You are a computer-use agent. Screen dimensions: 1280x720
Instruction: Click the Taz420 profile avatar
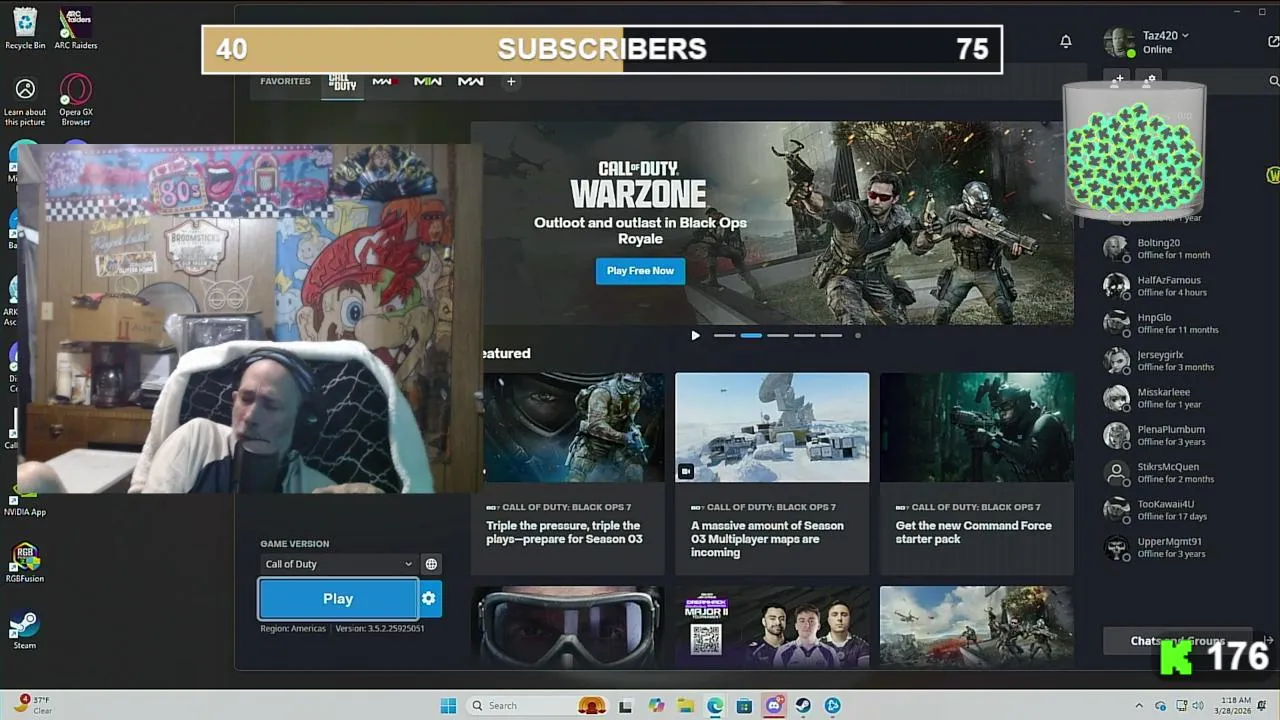[1118, 42]
